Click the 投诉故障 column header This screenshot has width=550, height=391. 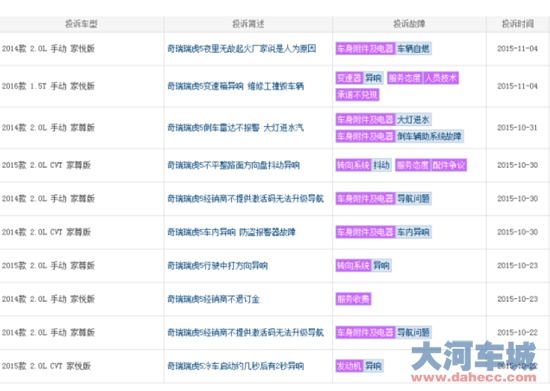(x=409, y=24)
